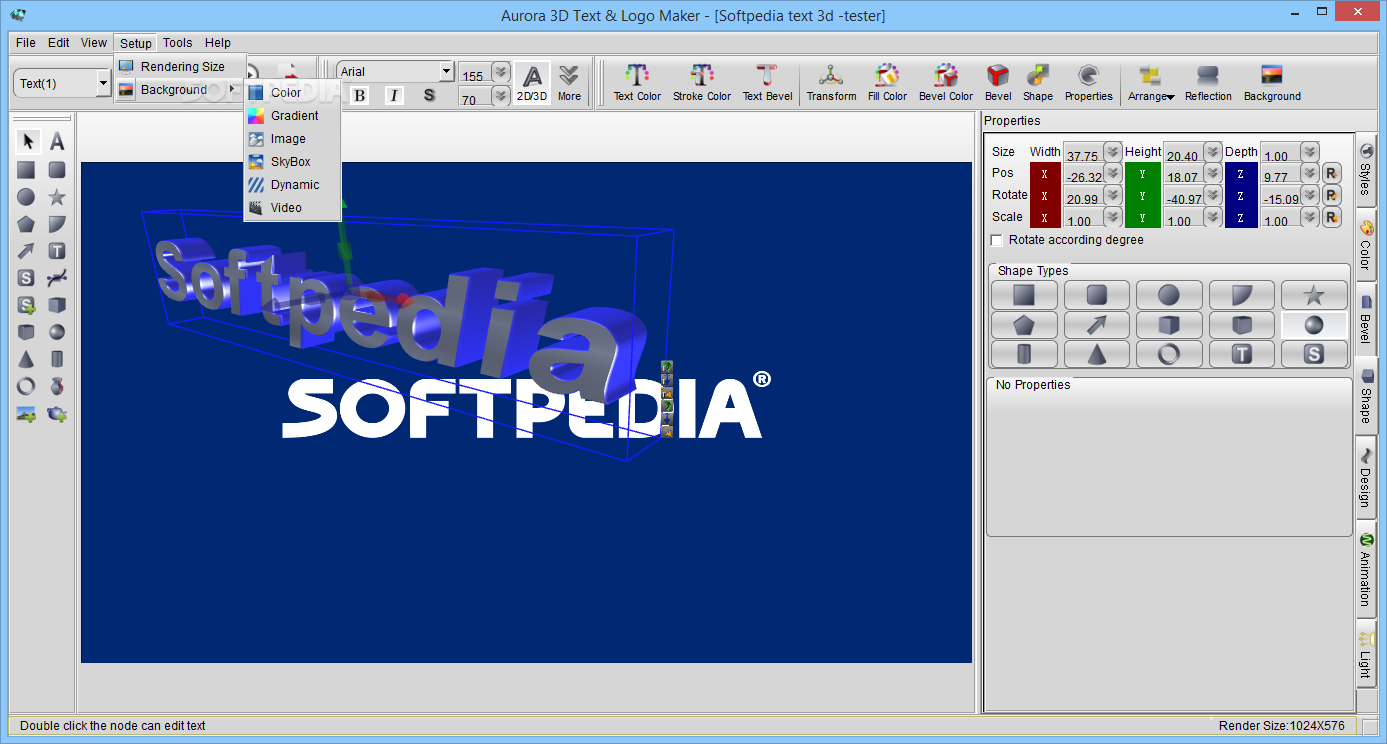
Task: Reset the Pos row values
Action: click(1331, 172)
